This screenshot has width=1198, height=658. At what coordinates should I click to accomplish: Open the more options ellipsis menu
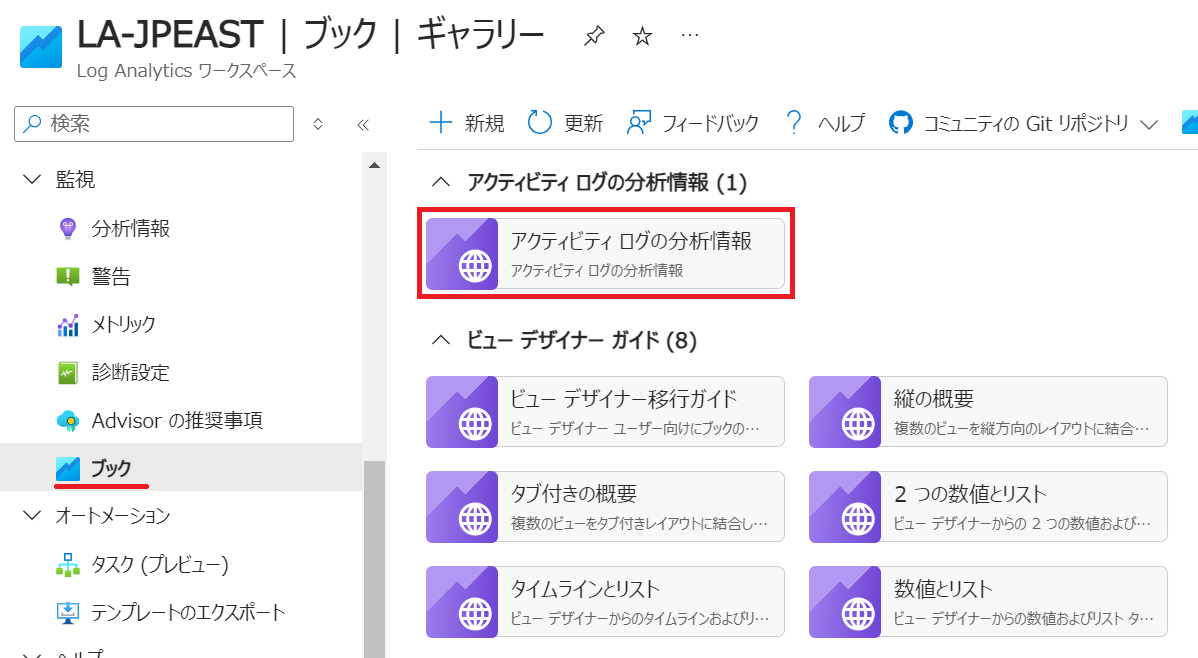click(689, 35)
